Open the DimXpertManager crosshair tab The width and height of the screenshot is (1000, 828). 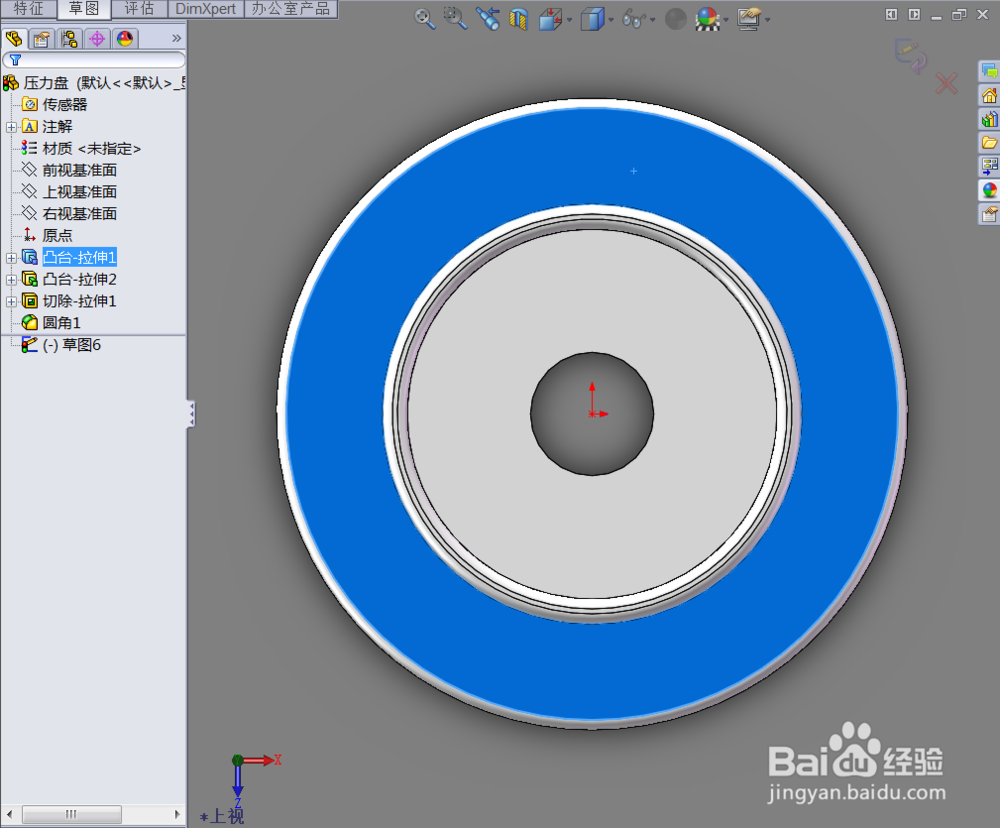[x=97, y=39]
